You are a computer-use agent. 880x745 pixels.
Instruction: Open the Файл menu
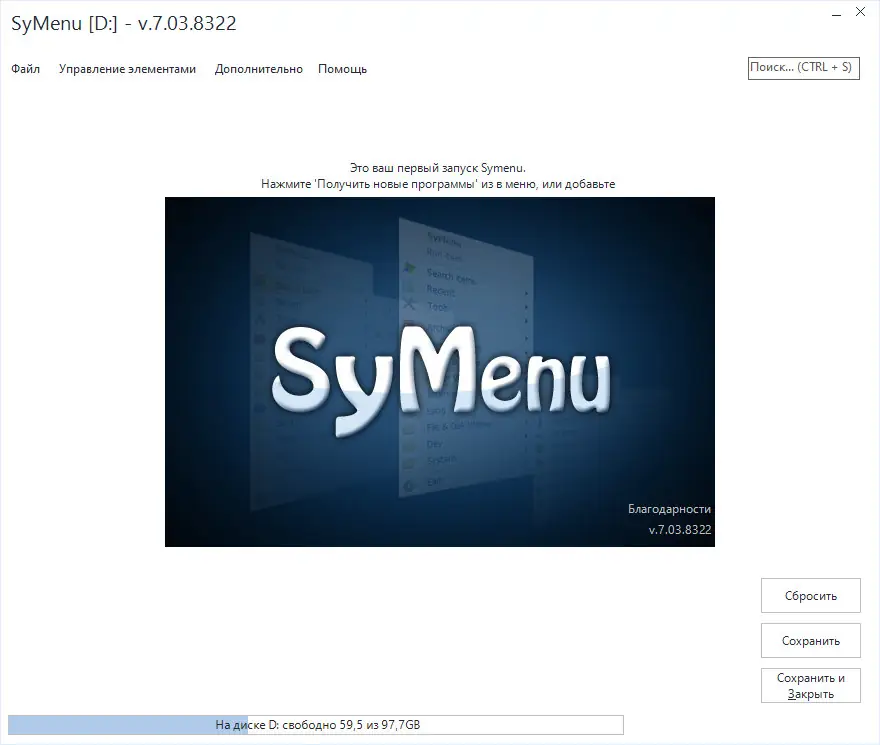click(x=25, y=69)
